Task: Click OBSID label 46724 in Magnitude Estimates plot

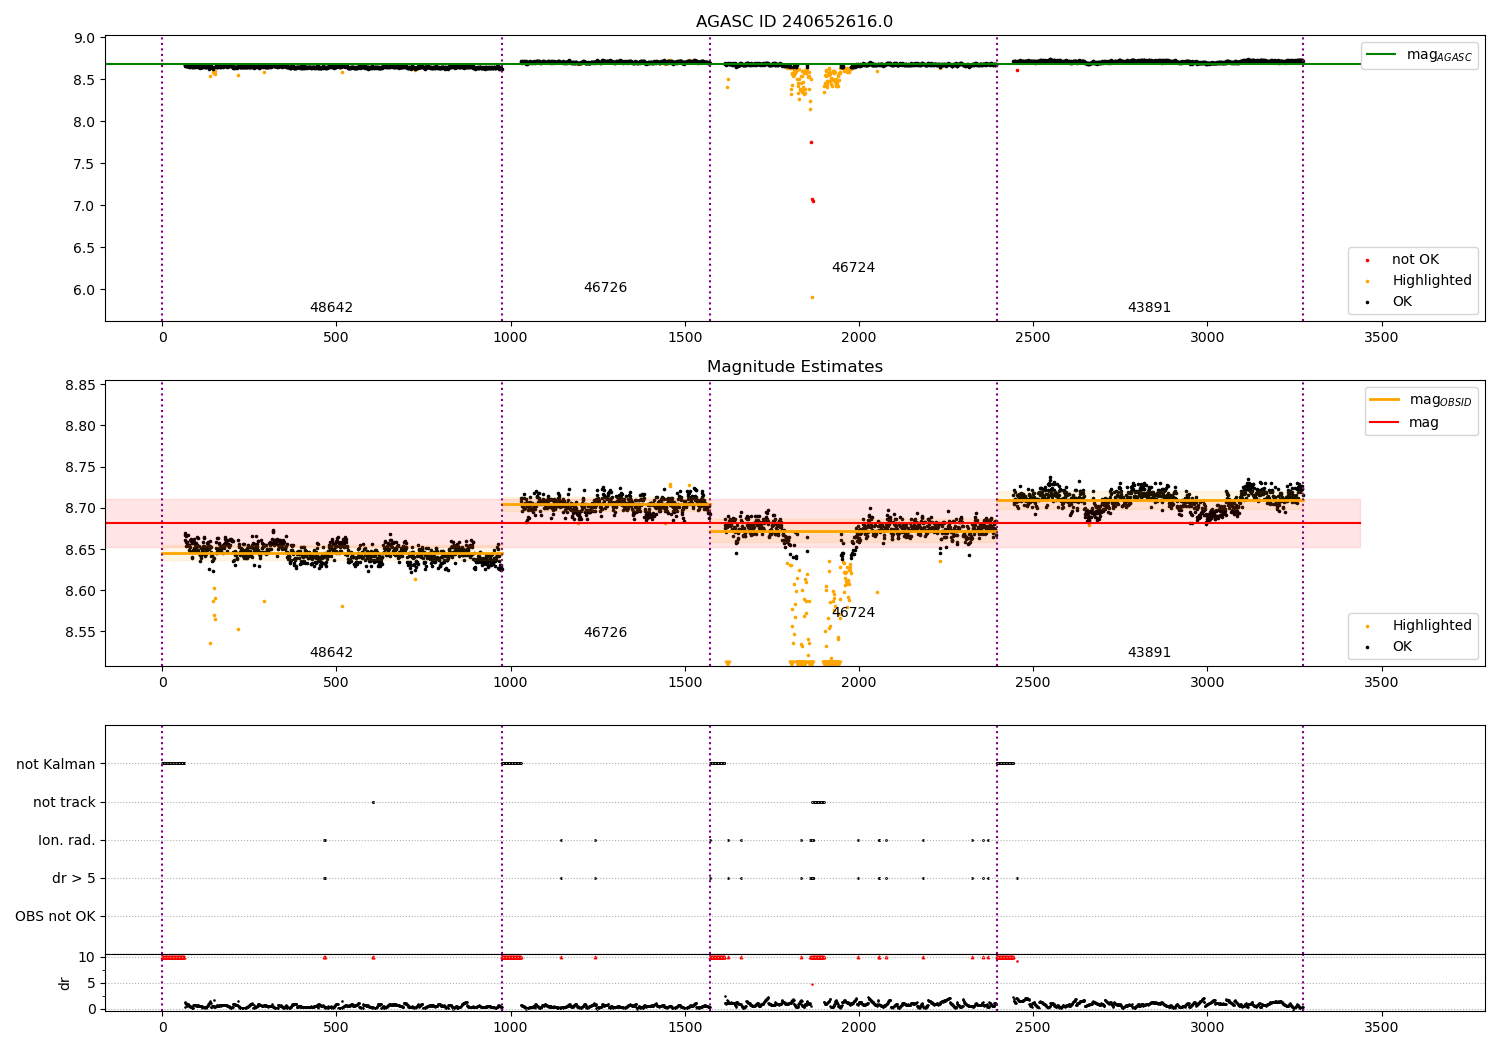Action: (853, 613)
